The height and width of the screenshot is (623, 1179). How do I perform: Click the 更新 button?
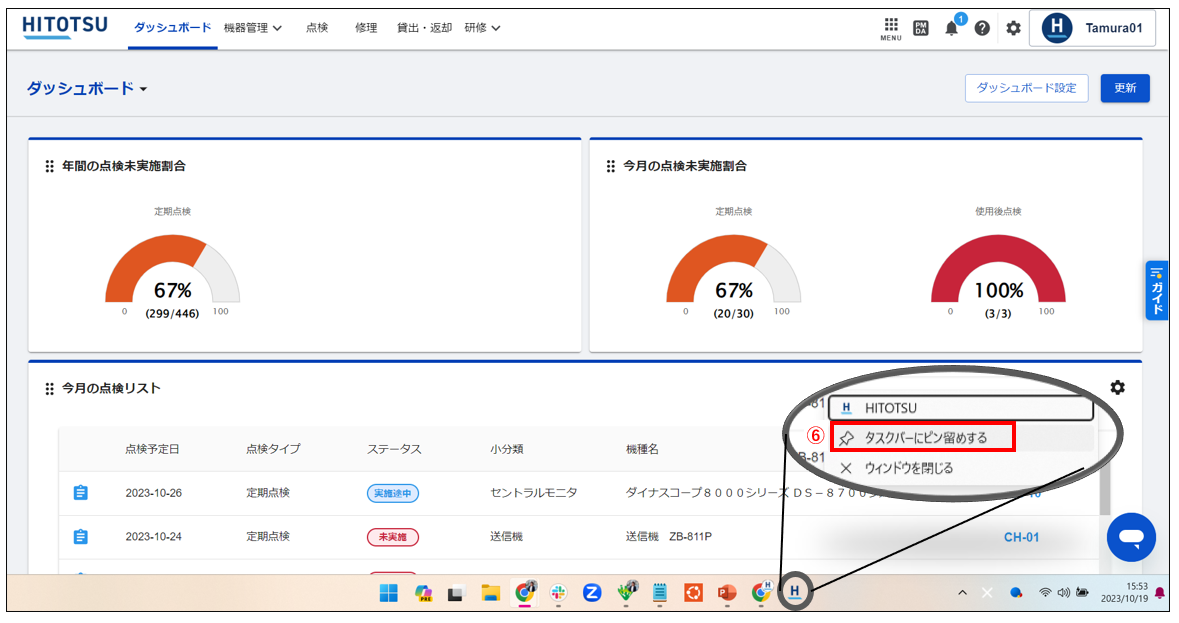click(x=1125, y=88)
